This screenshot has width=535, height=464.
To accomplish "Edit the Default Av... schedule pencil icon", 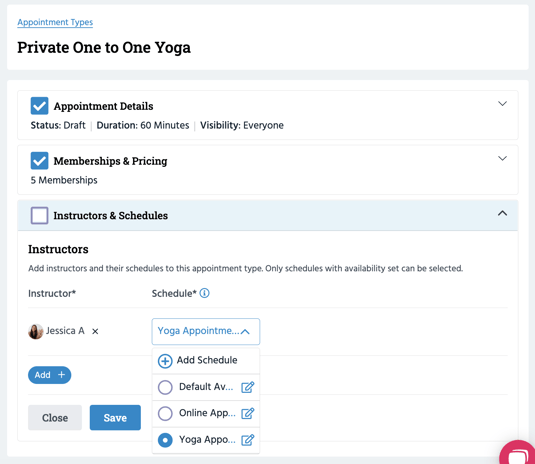I will pos(247,387).
